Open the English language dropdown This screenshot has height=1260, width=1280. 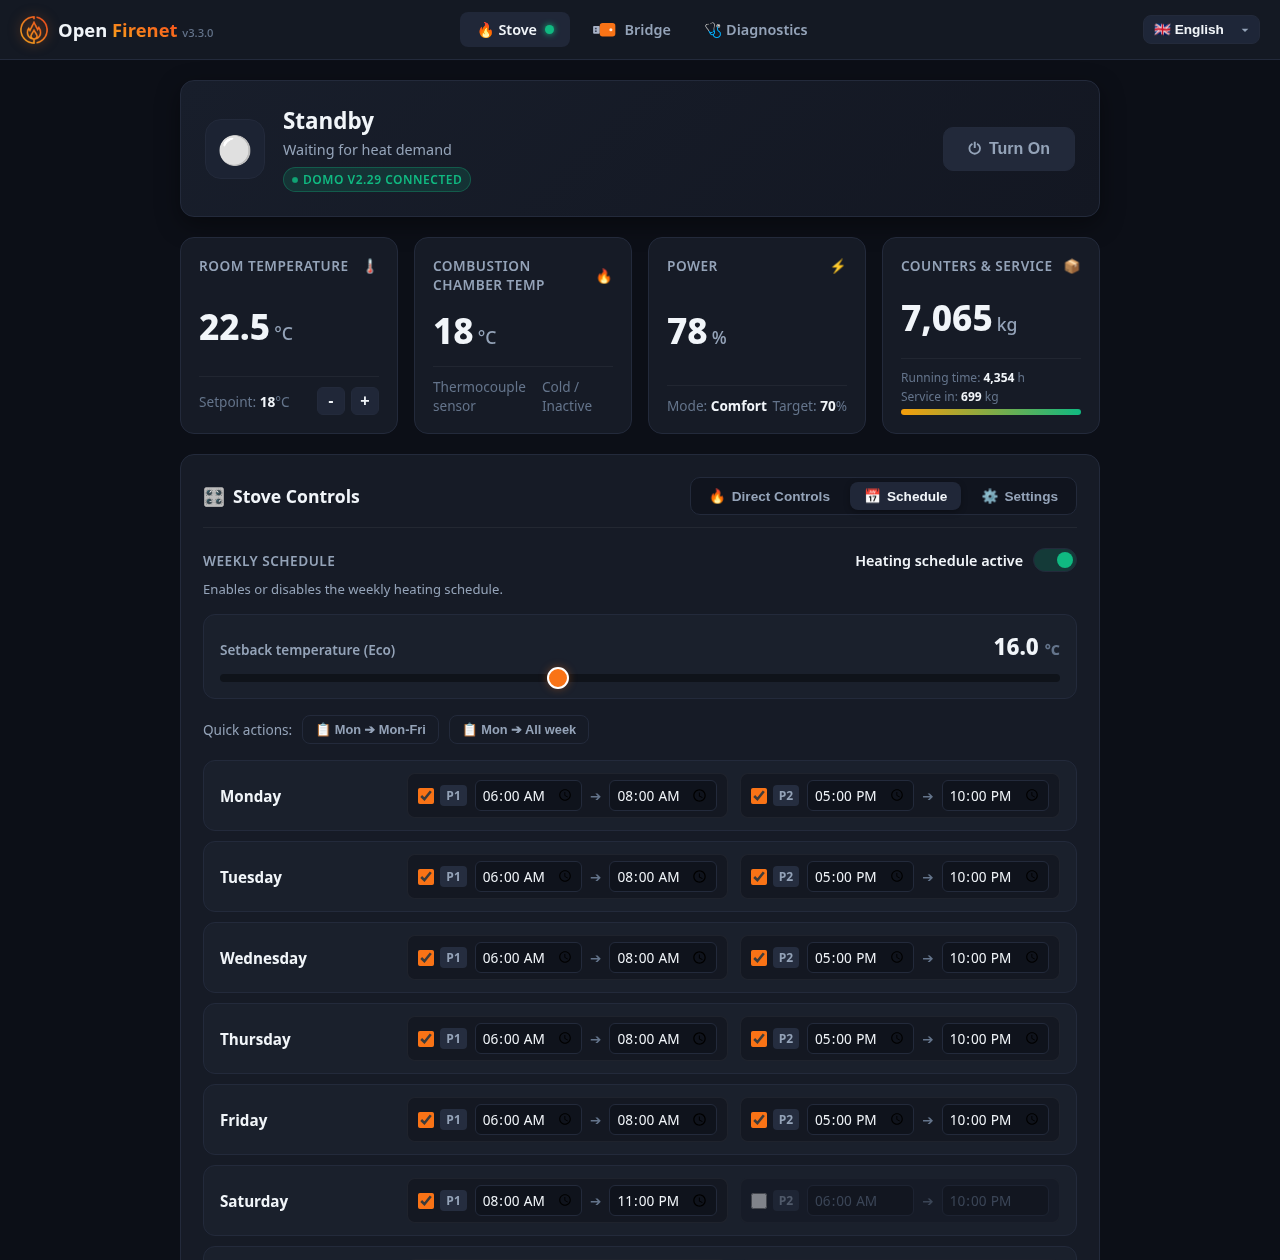[1201, 30]
